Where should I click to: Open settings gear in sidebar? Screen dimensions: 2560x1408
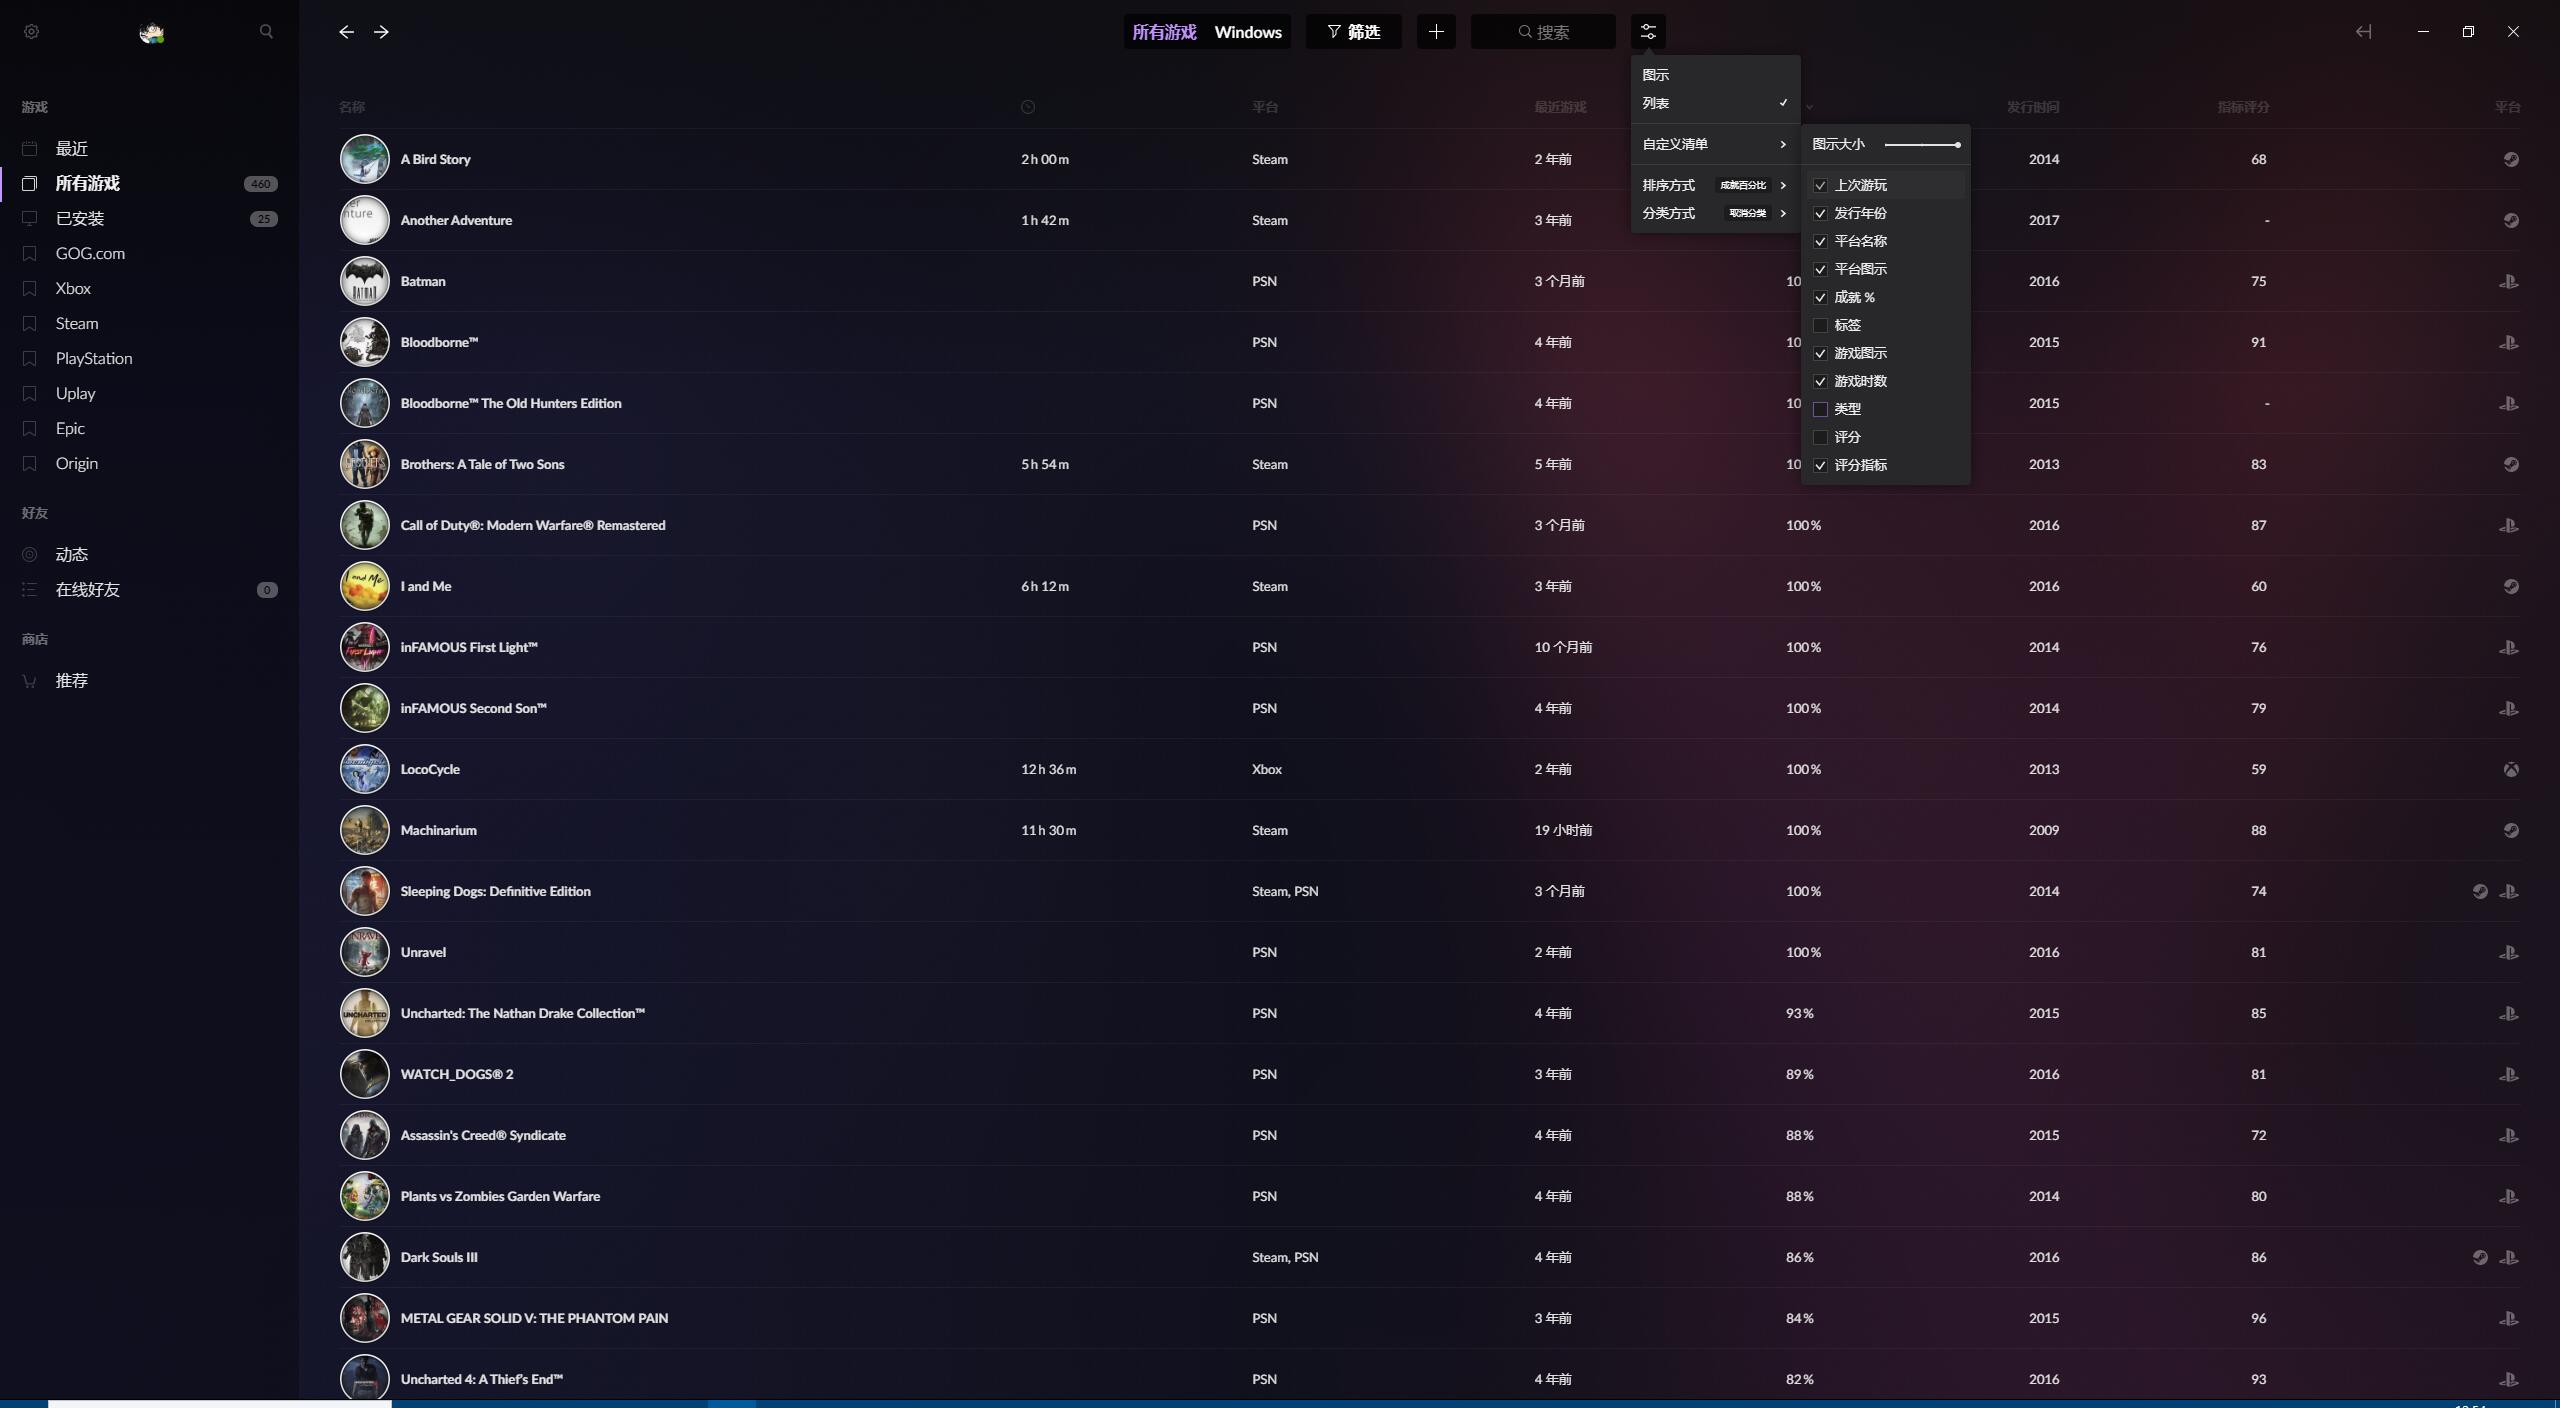click(x=31, y=32)
